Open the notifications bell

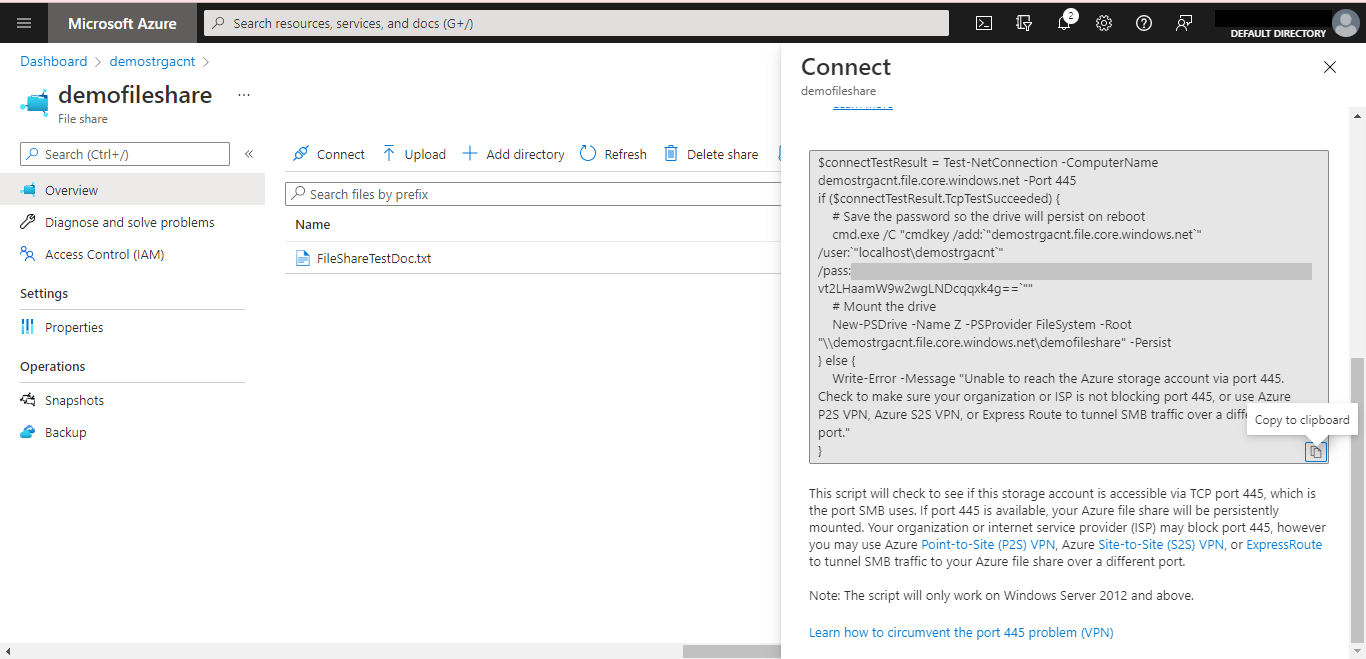pos(1064,23)
